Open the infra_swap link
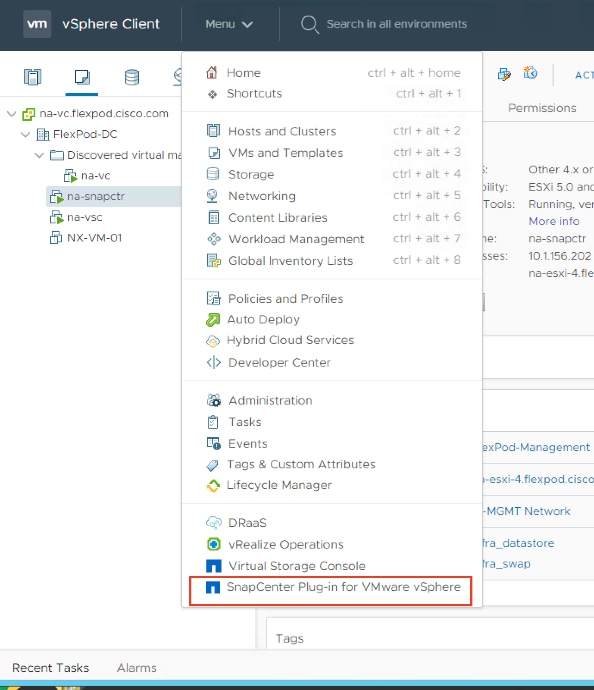 (x=506, y=564)
